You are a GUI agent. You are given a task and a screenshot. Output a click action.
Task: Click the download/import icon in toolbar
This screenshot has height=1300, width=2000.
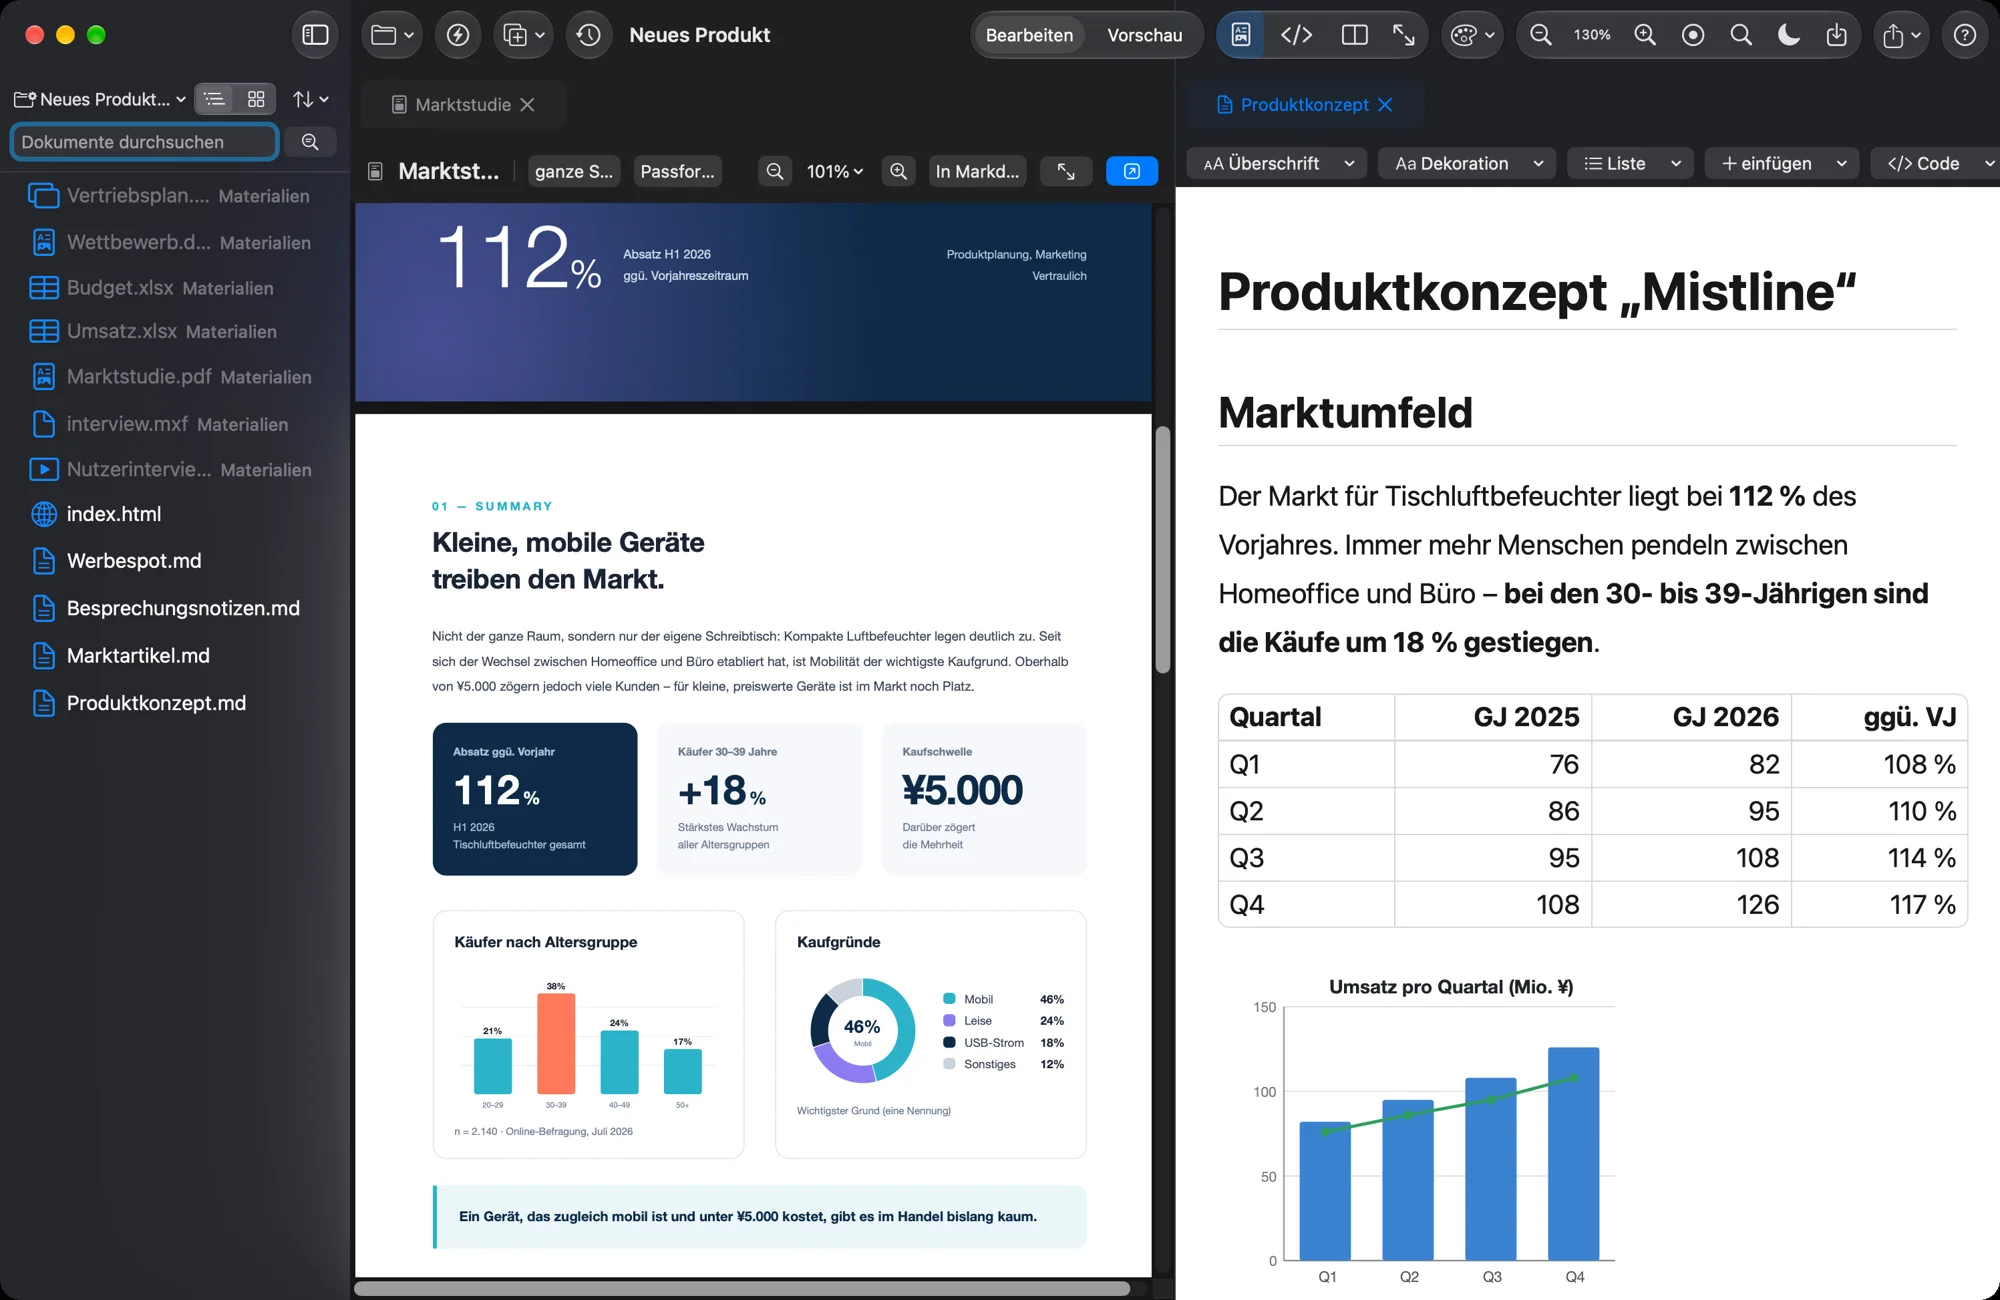coord(1837,35)
